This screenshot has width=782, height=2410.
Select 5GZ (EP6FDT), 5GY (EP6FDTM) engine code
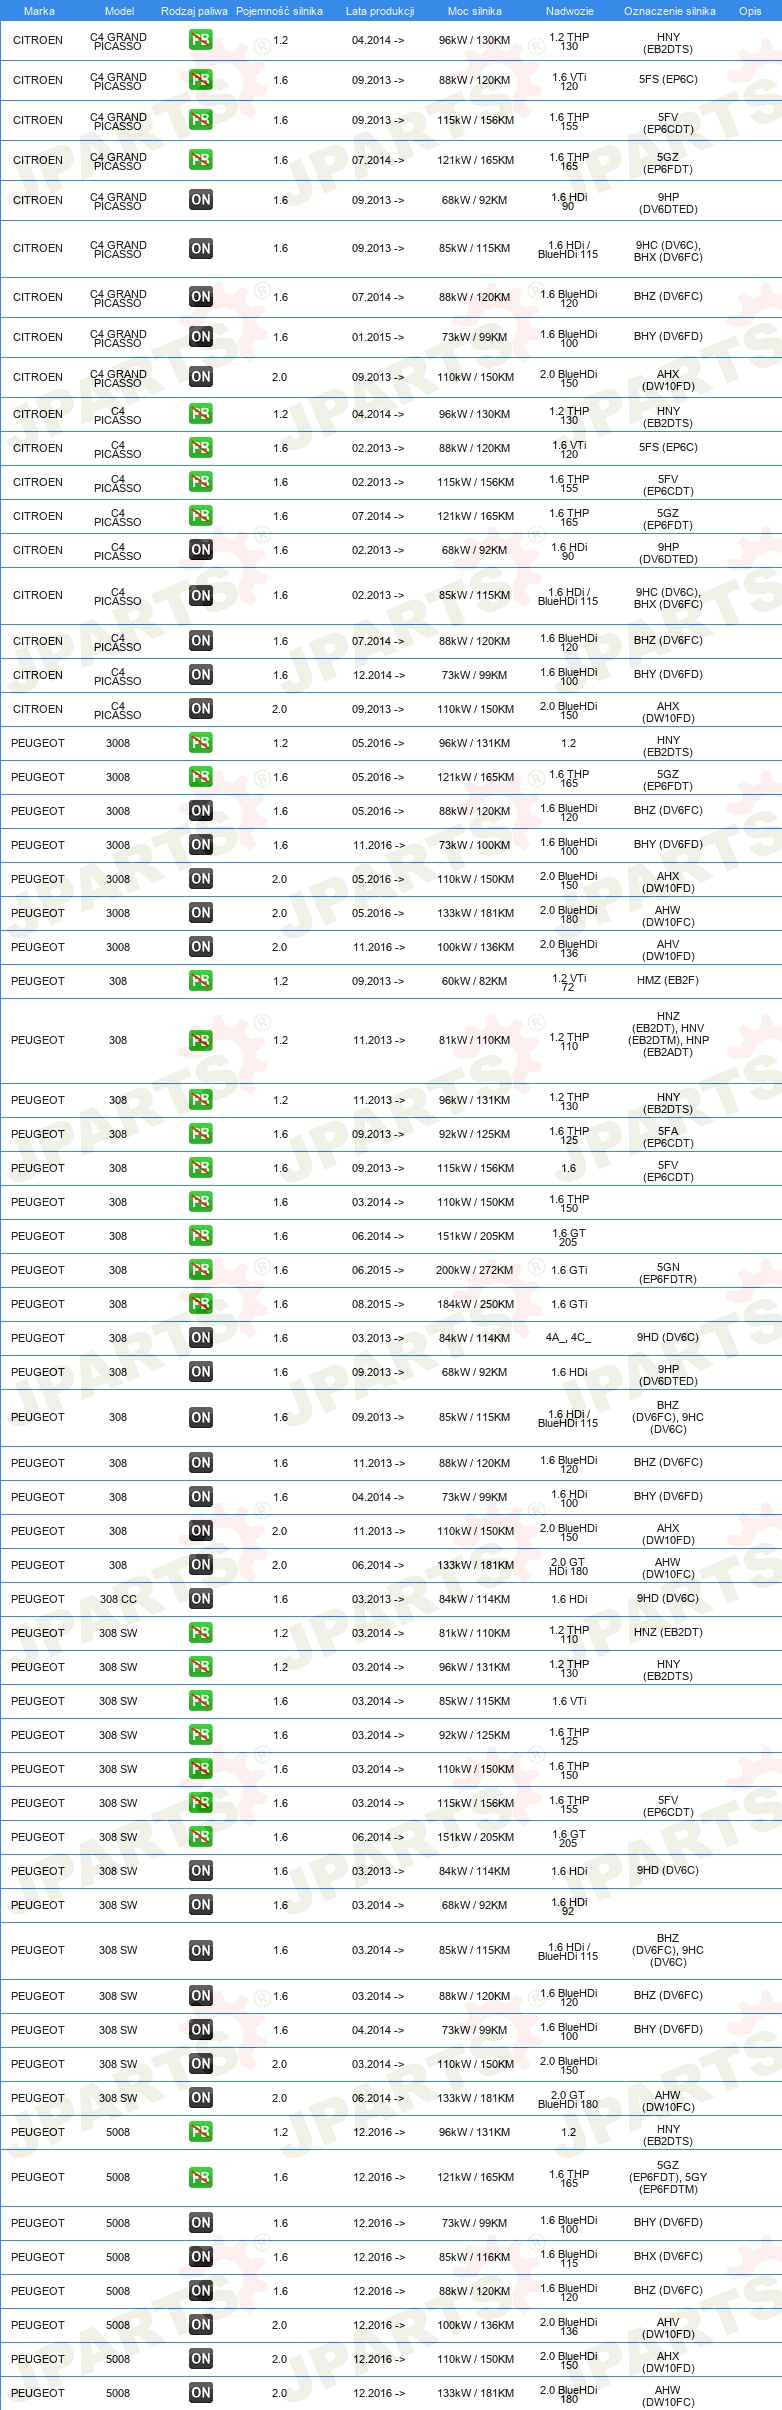pyautogui.click(x=668, y=2177)
